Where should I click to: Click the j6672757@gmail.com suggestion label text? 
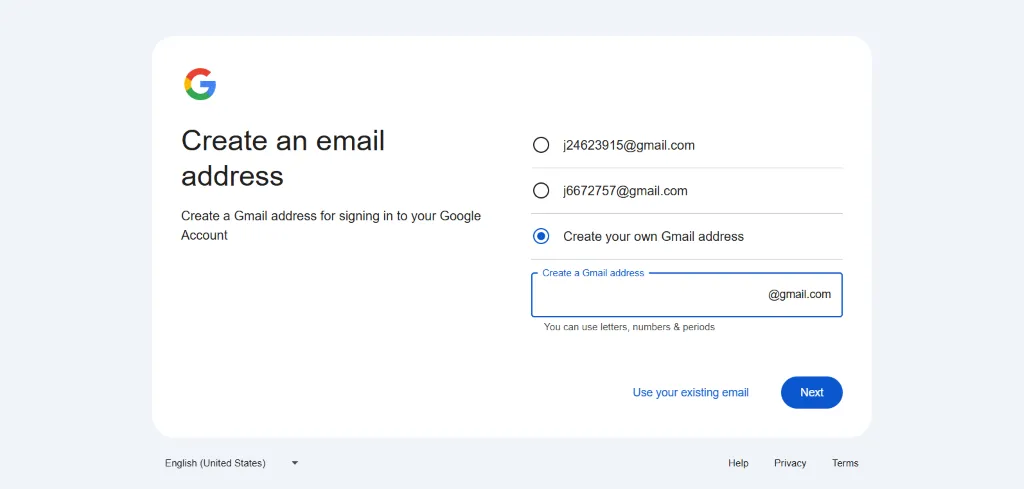(x=625, y=191)
